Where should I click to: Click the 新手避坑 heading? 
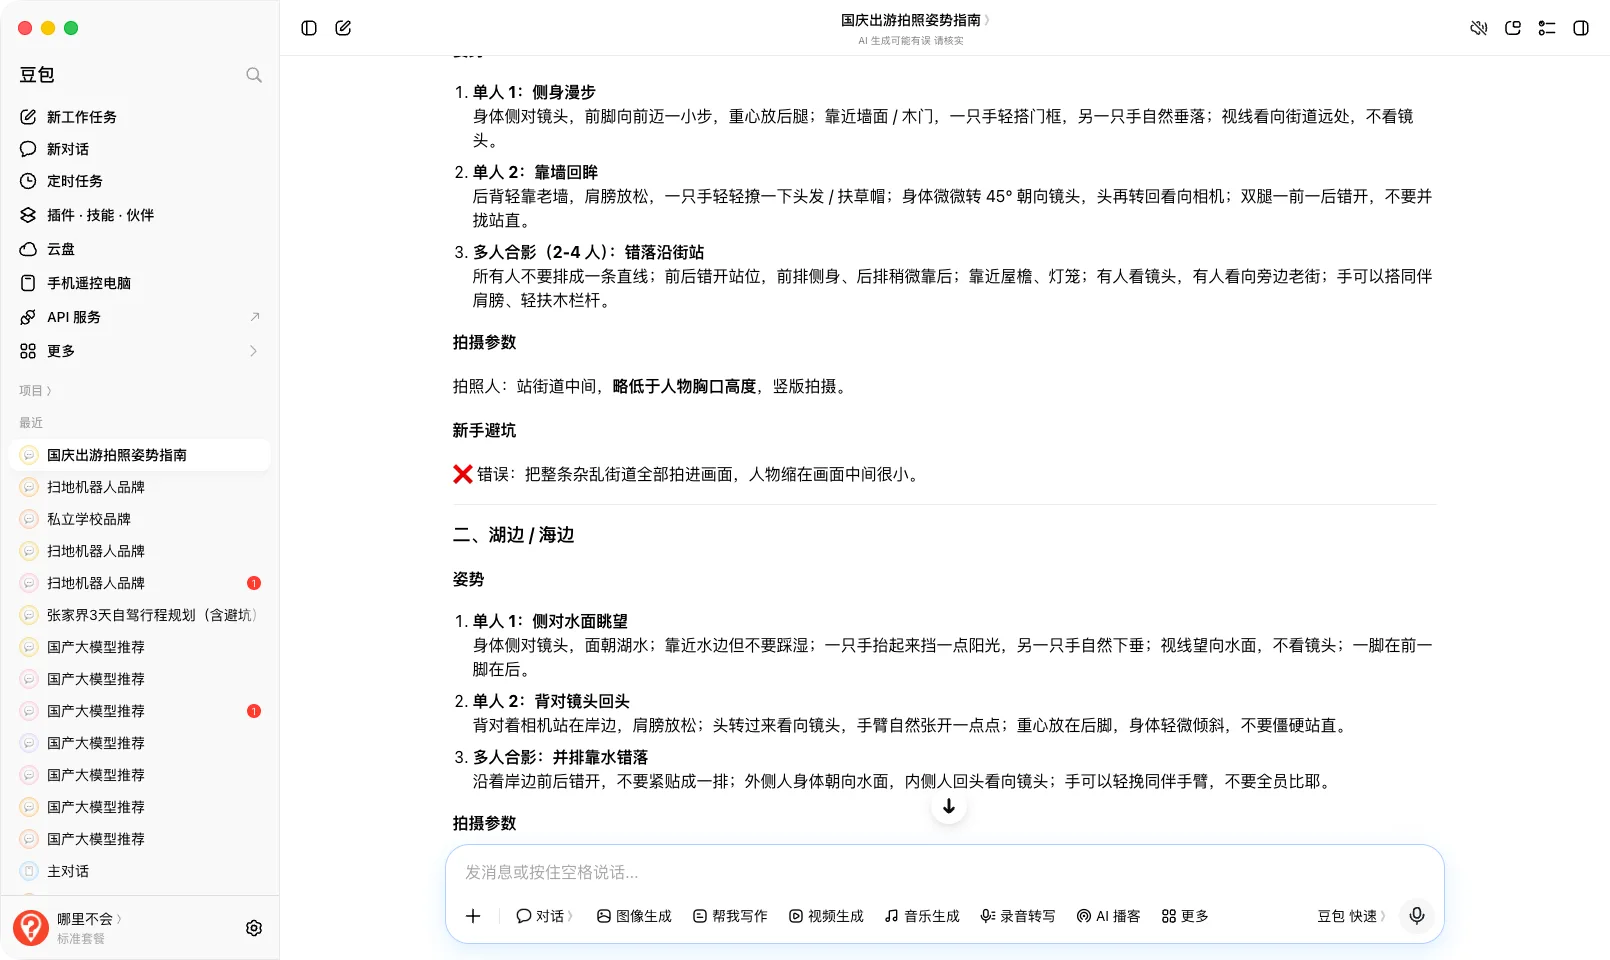coord(484,430)
